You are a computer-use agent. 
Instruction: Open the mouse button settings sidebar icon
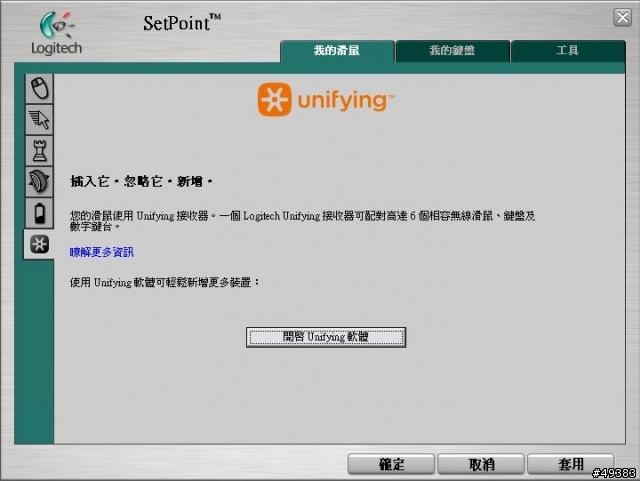(x=40, y=88)
